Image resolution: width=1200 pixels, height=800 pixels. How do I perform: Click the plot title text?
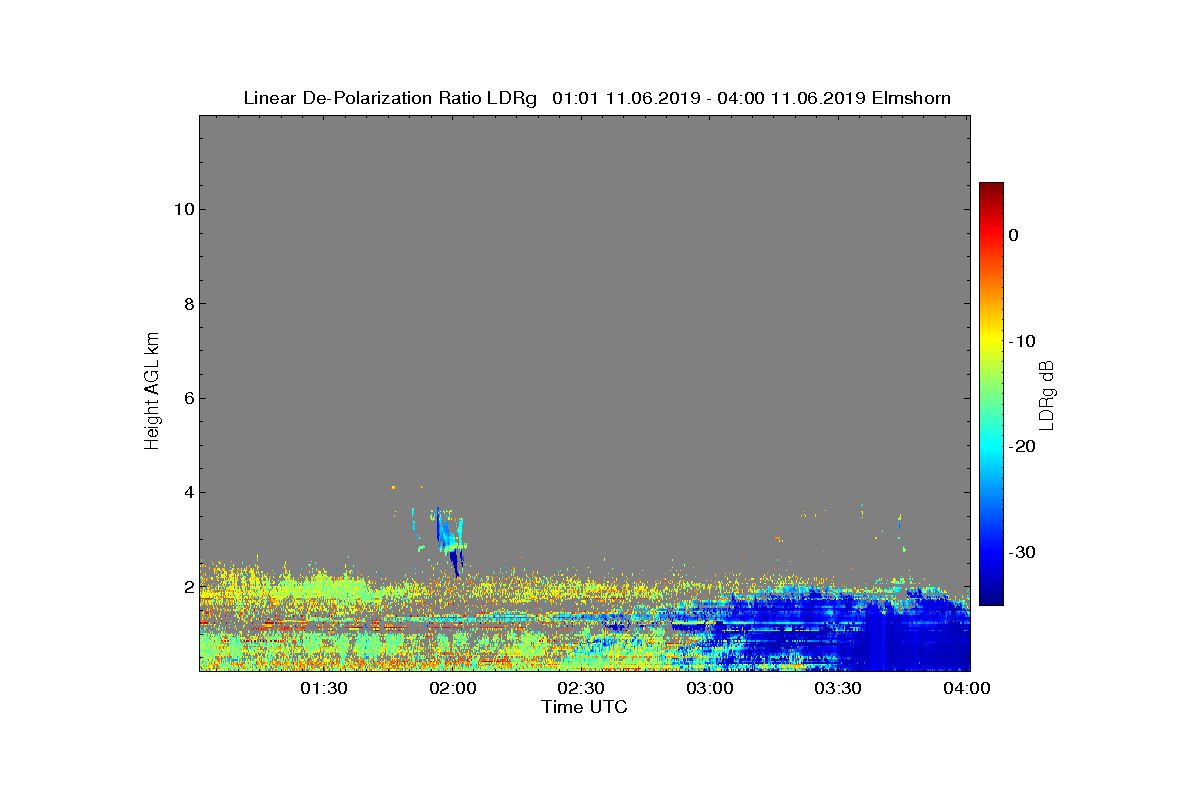coord(597,98)
